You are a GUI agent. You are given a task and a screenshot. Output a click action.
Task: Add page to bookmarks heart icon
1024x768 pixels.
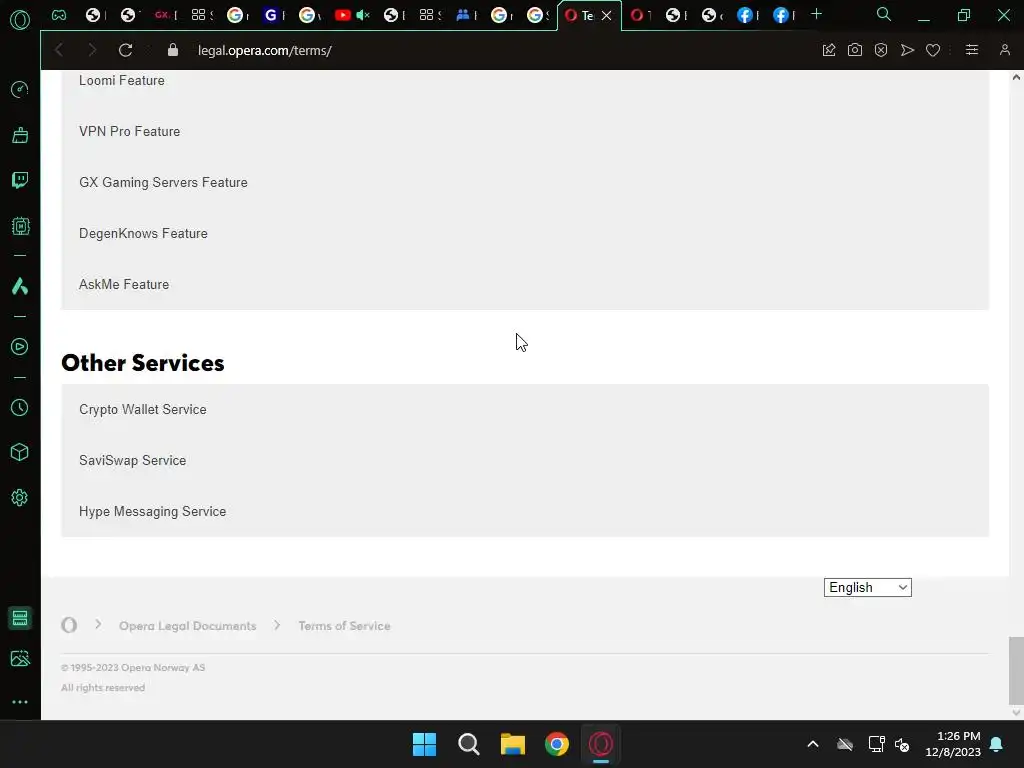933,50
